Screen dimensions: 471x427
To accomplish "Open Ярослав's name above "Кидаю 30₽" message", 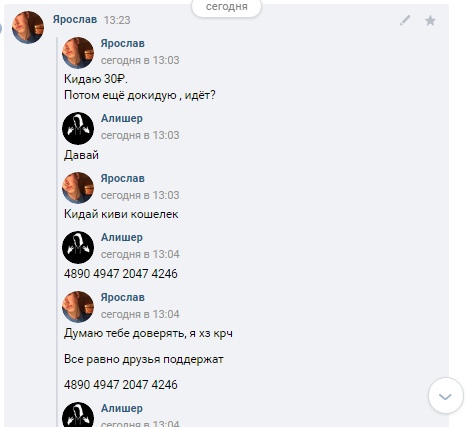I will click(x=123, y=43).
